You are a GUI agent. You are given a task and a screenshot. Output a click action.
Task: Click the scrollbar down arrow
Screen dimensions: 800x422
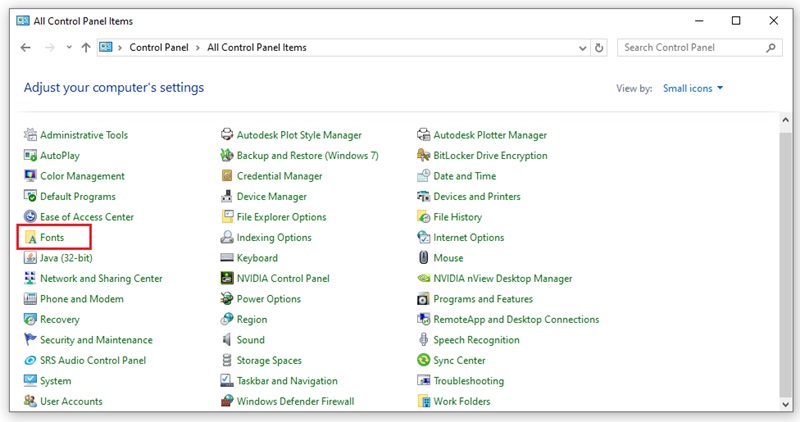pyautogui.click(x=785, y=404)
